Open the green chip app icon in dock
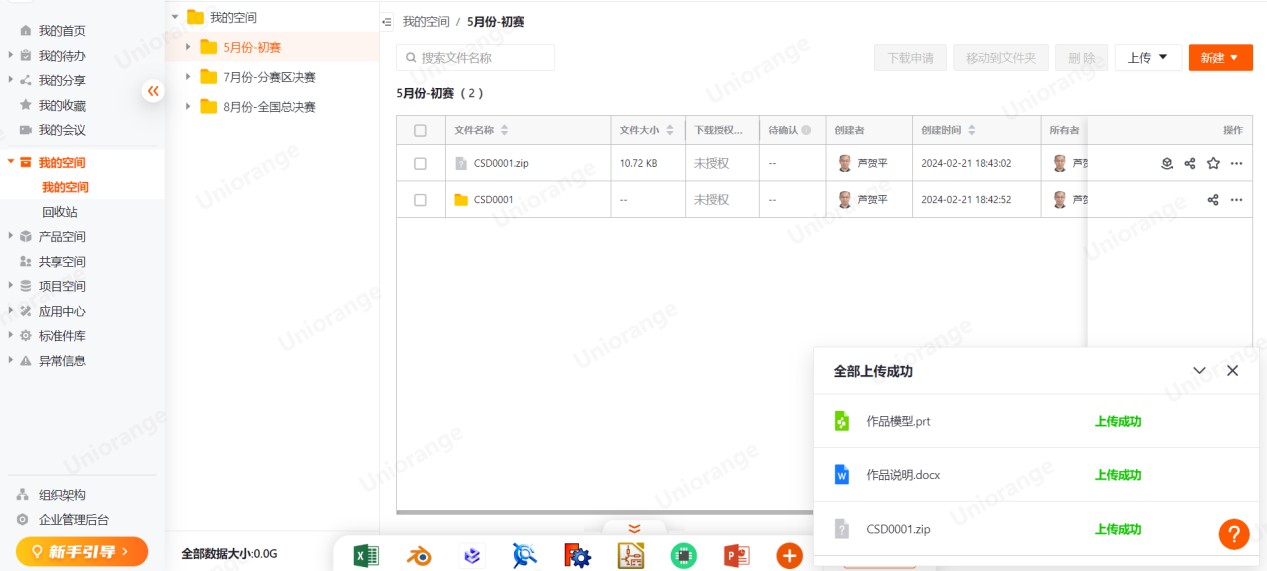1267x571 pixels. pos(683,555)
